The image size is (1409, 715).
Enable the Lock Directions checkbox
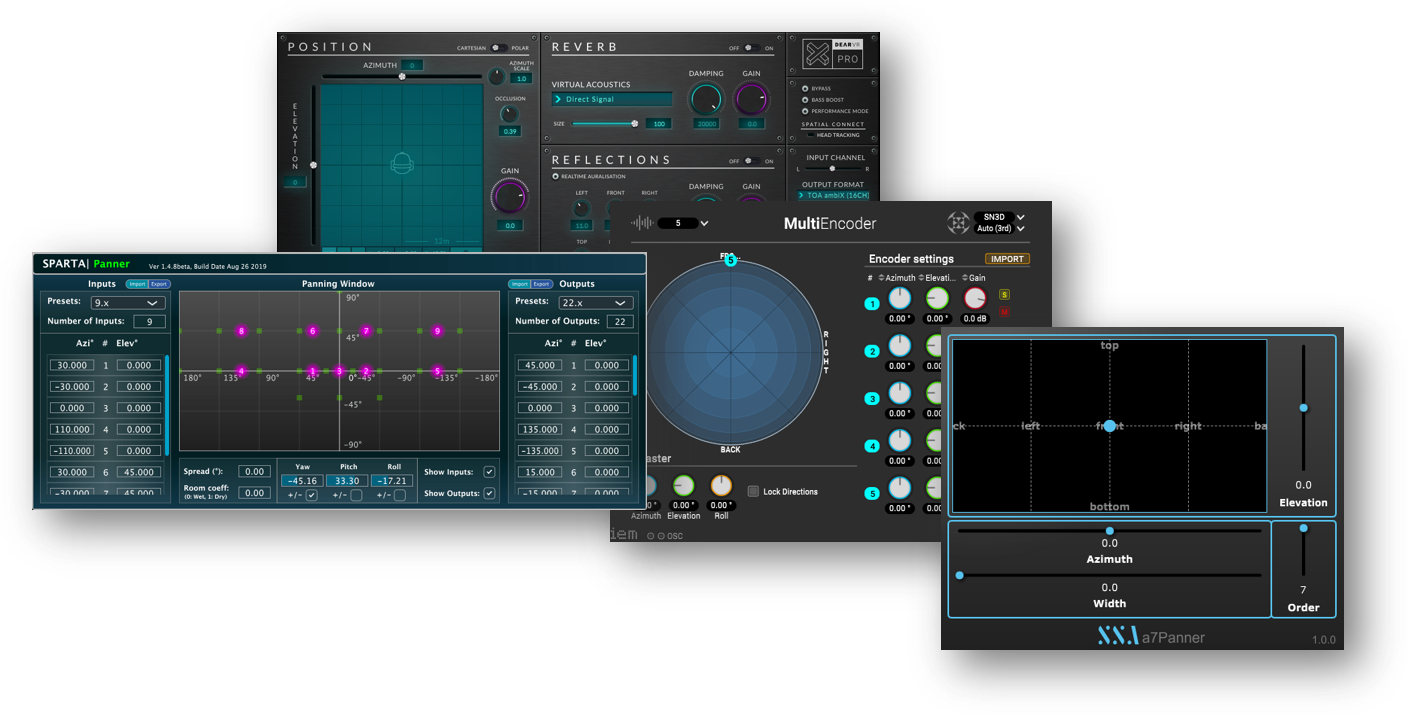753,492
